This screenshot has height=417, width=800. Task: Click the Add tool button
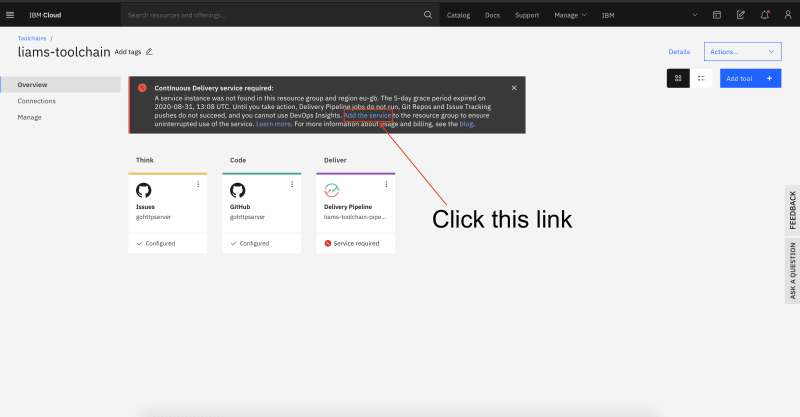coord(751,78)
